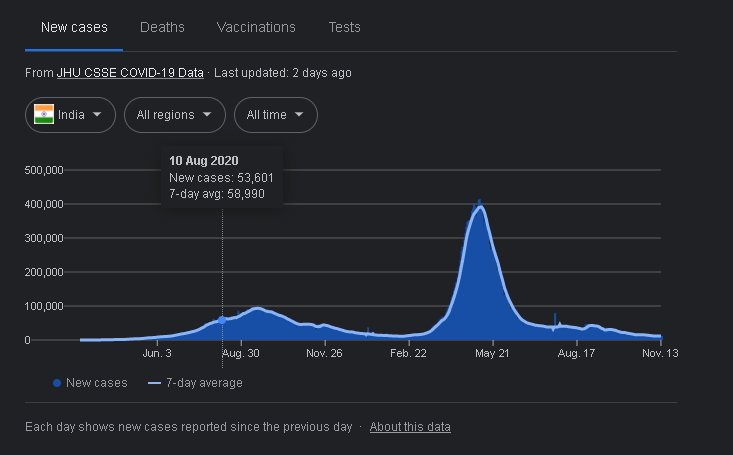Click the Feb. 22 x-axis date label
Screen dimensions: 733x455
pyautogui.click(x=408, y=353)
